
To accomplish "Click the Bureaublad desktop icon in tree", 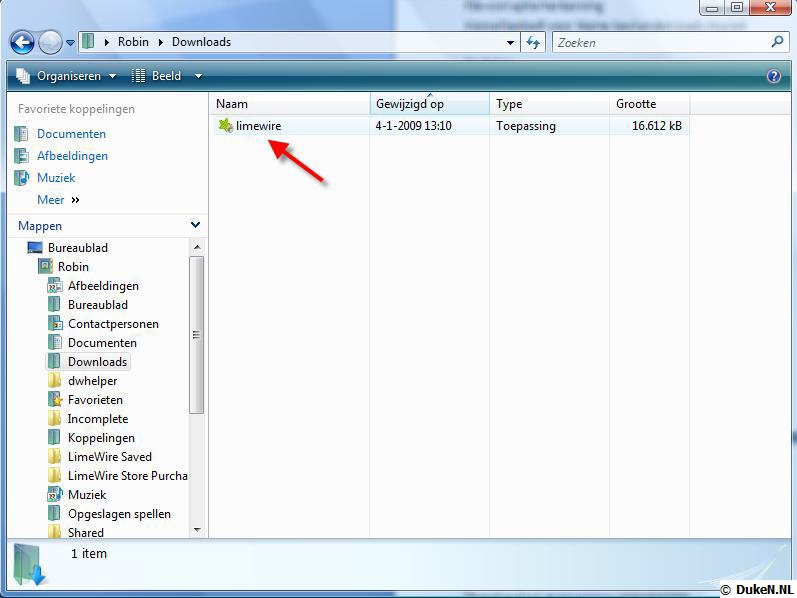I will point(35,248).
